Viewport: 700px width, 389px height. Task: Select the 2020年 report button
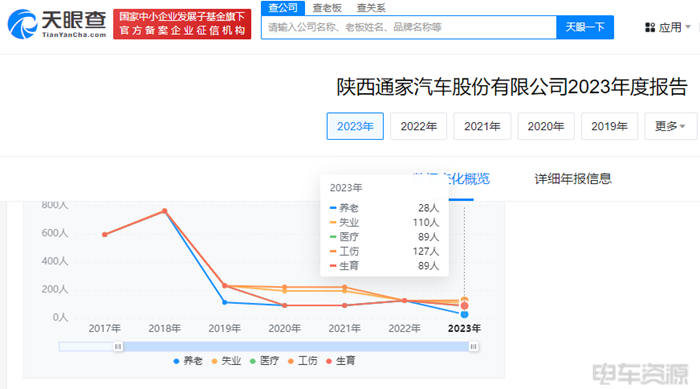click(546, 126)
